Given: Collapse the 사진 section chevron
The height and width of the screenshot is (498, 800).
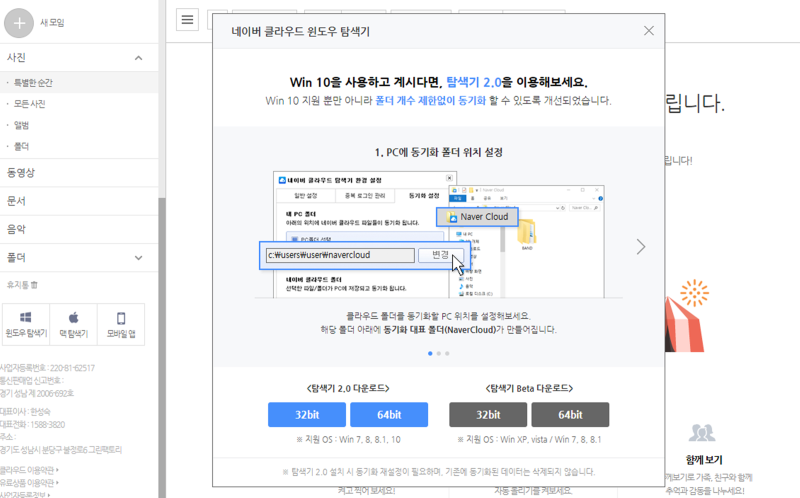Looking at the screenshot, I should pyautogui.click(x=138, y=58).
